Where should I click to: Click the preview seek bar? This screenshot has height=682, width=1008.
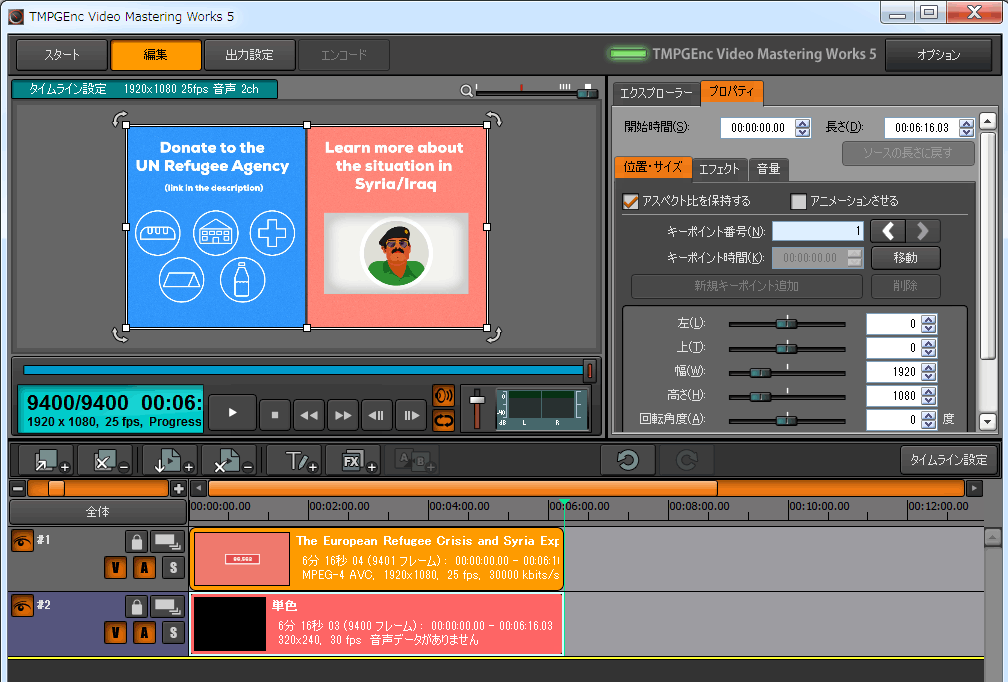click(303, 370)
